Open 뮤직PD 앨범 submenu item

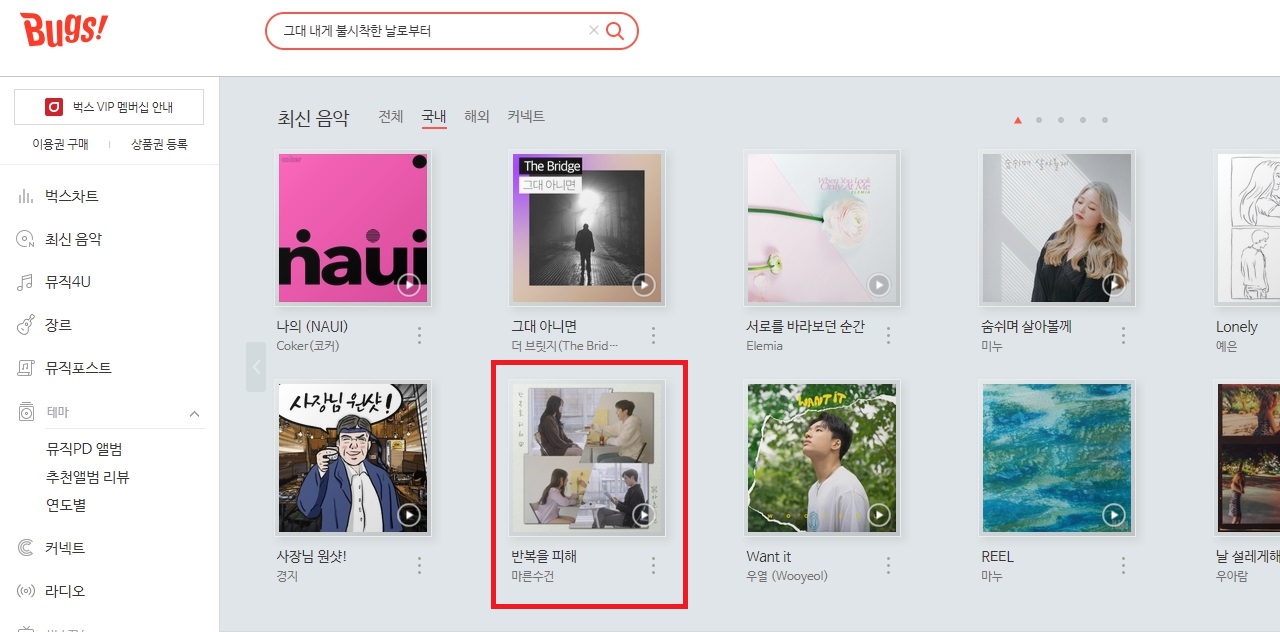pos(84,449)
